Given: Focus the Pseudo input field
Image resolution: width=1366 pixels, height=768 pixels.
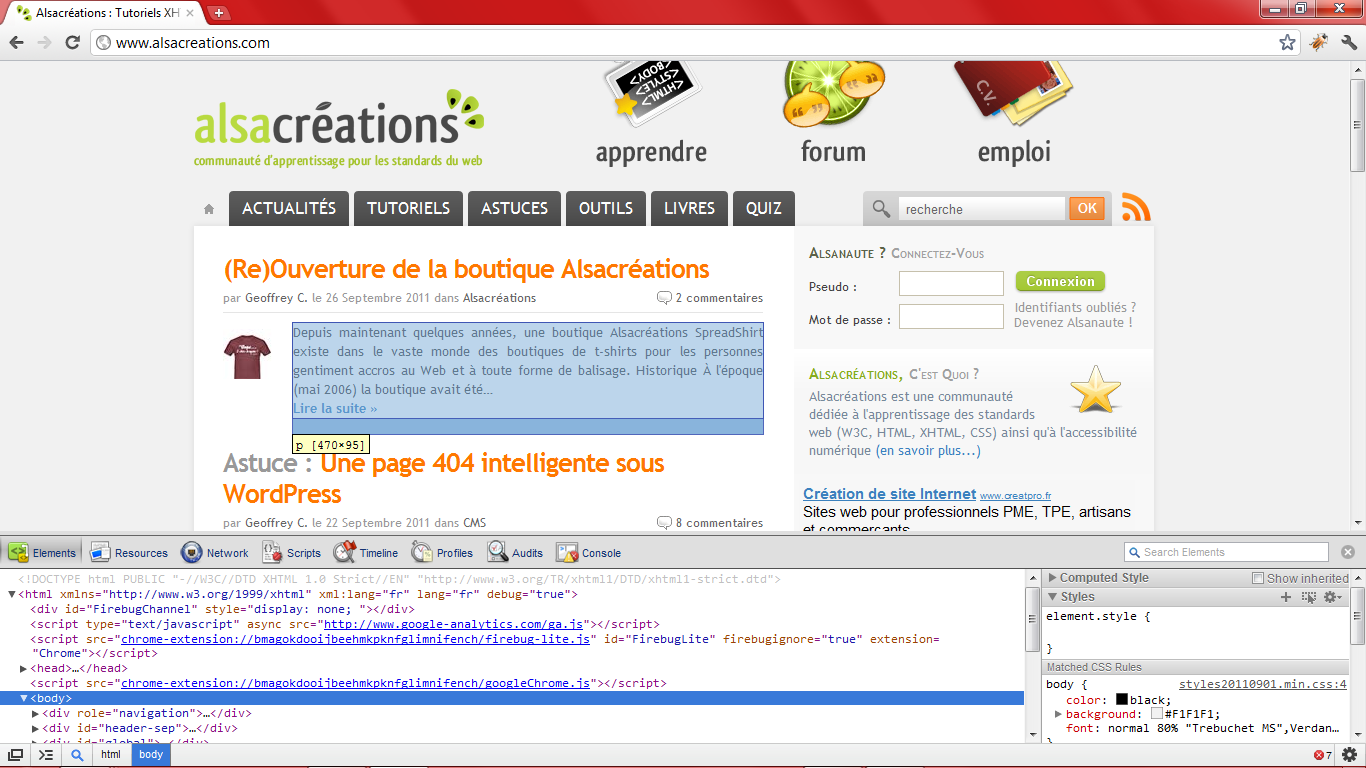Looking at the screenshot, I should [951, 284].
